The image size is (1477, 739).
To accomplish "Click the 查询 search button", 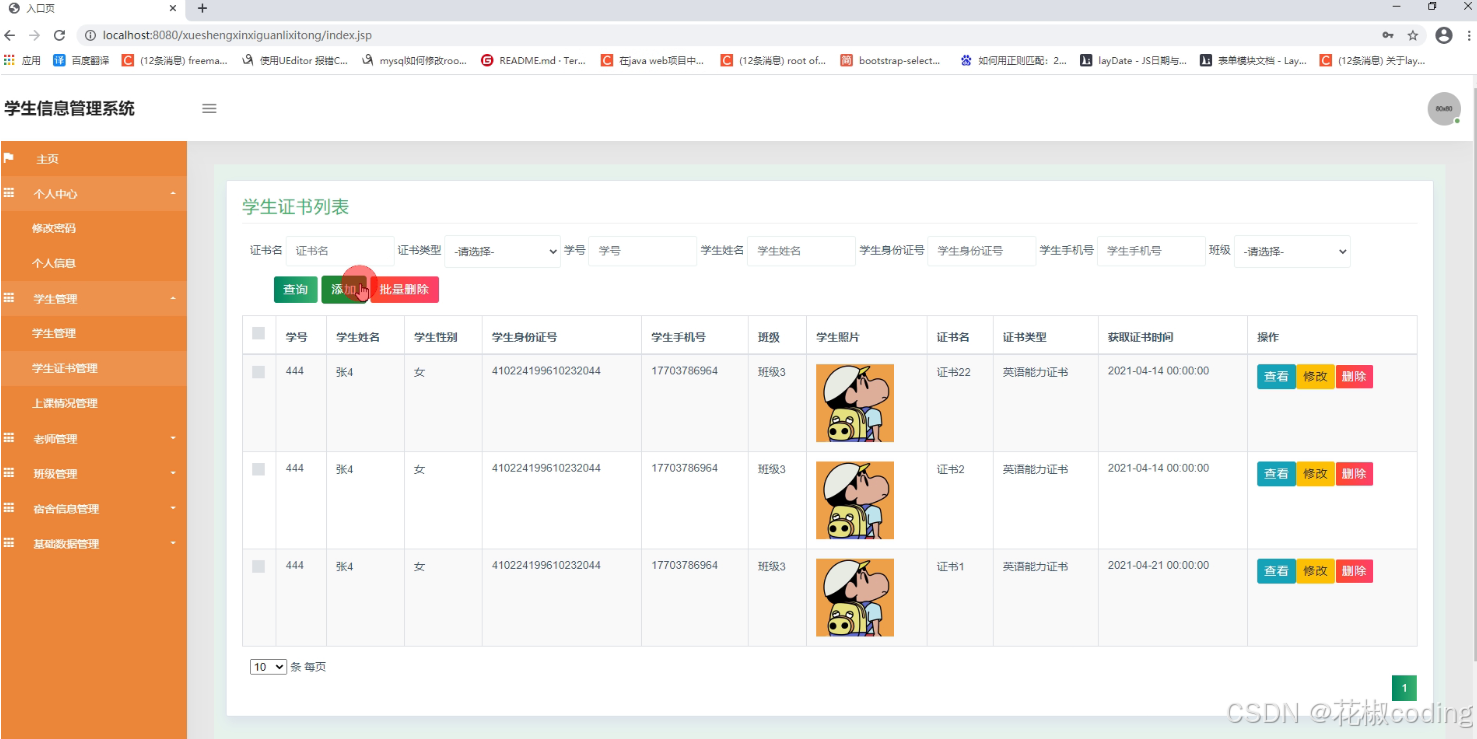I will (x=295, y=289).
